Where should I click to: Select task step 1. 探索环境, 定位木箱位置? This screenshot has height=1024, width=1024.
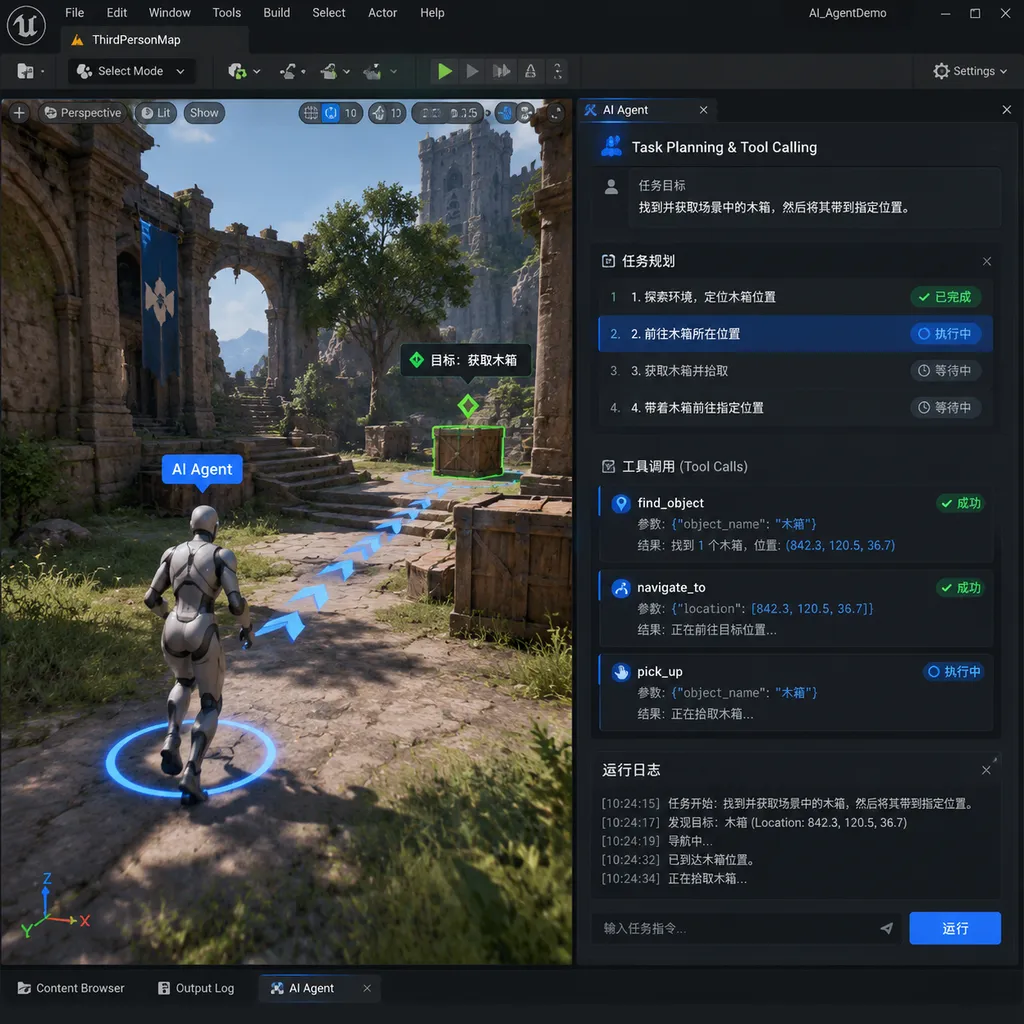(795, 297)
